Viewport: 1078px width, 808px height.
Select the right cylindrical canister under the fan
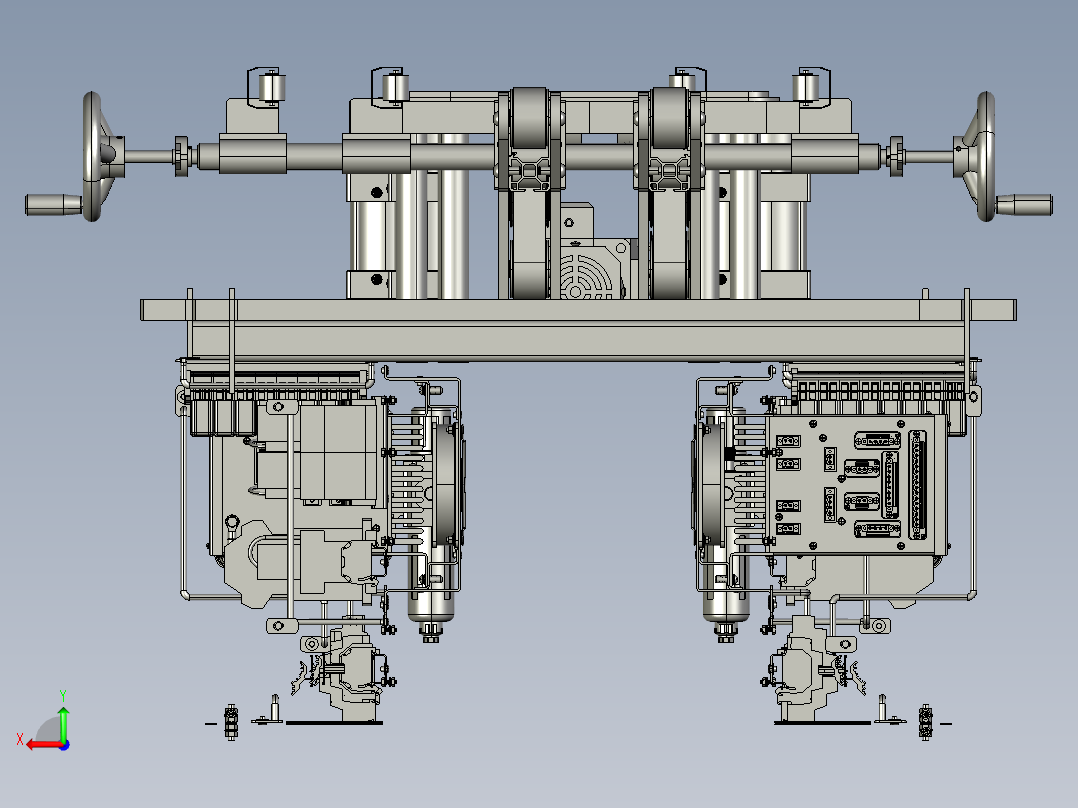coord(723,599)
